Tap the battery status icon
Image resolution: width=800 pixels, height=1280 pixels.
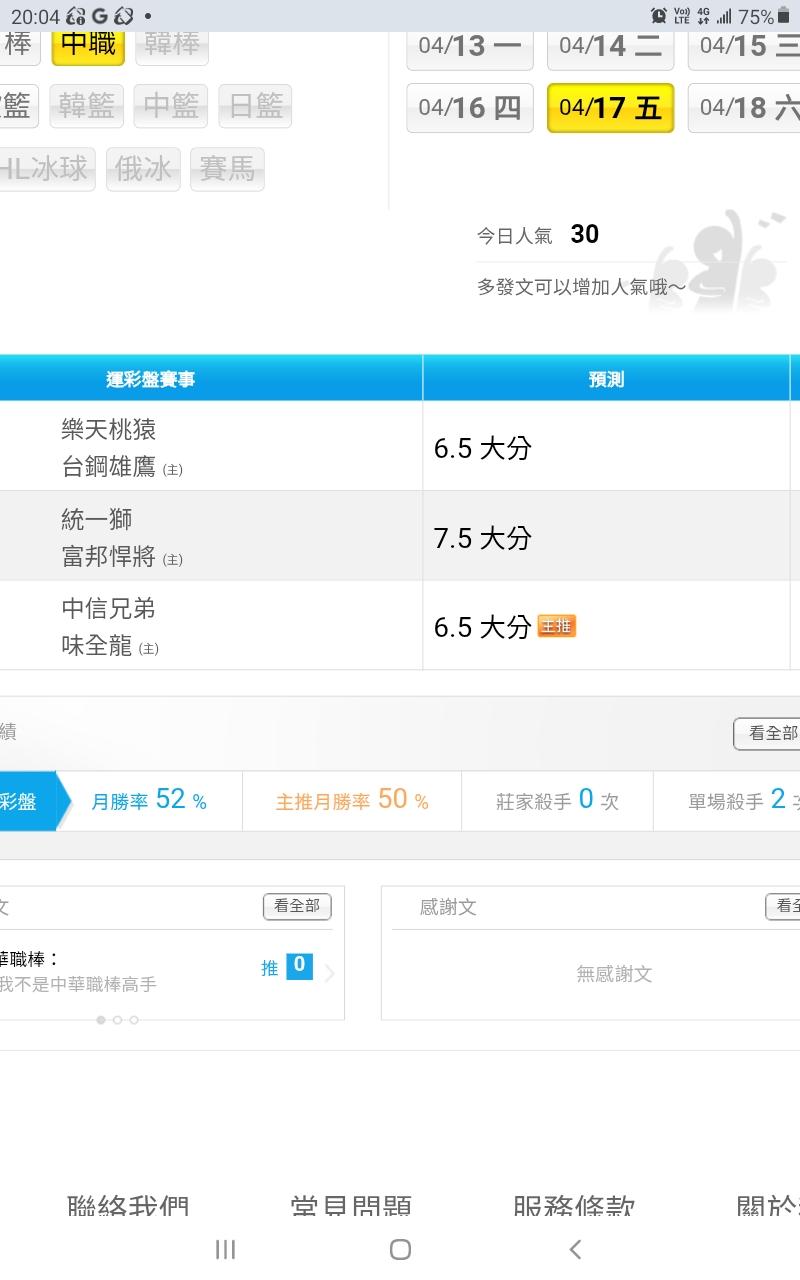pyautogui.click(x=783, y=16)
